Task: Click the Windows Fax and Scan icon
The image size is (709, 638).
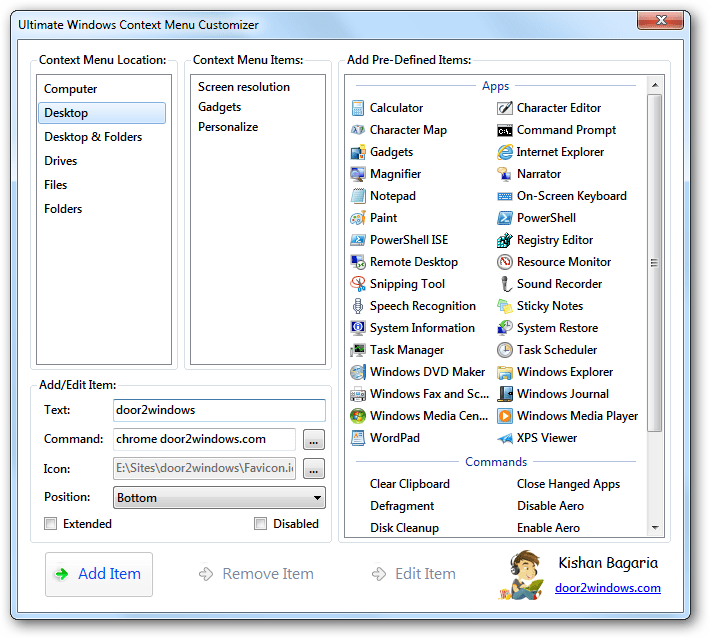Action: [x=358, y=394]
